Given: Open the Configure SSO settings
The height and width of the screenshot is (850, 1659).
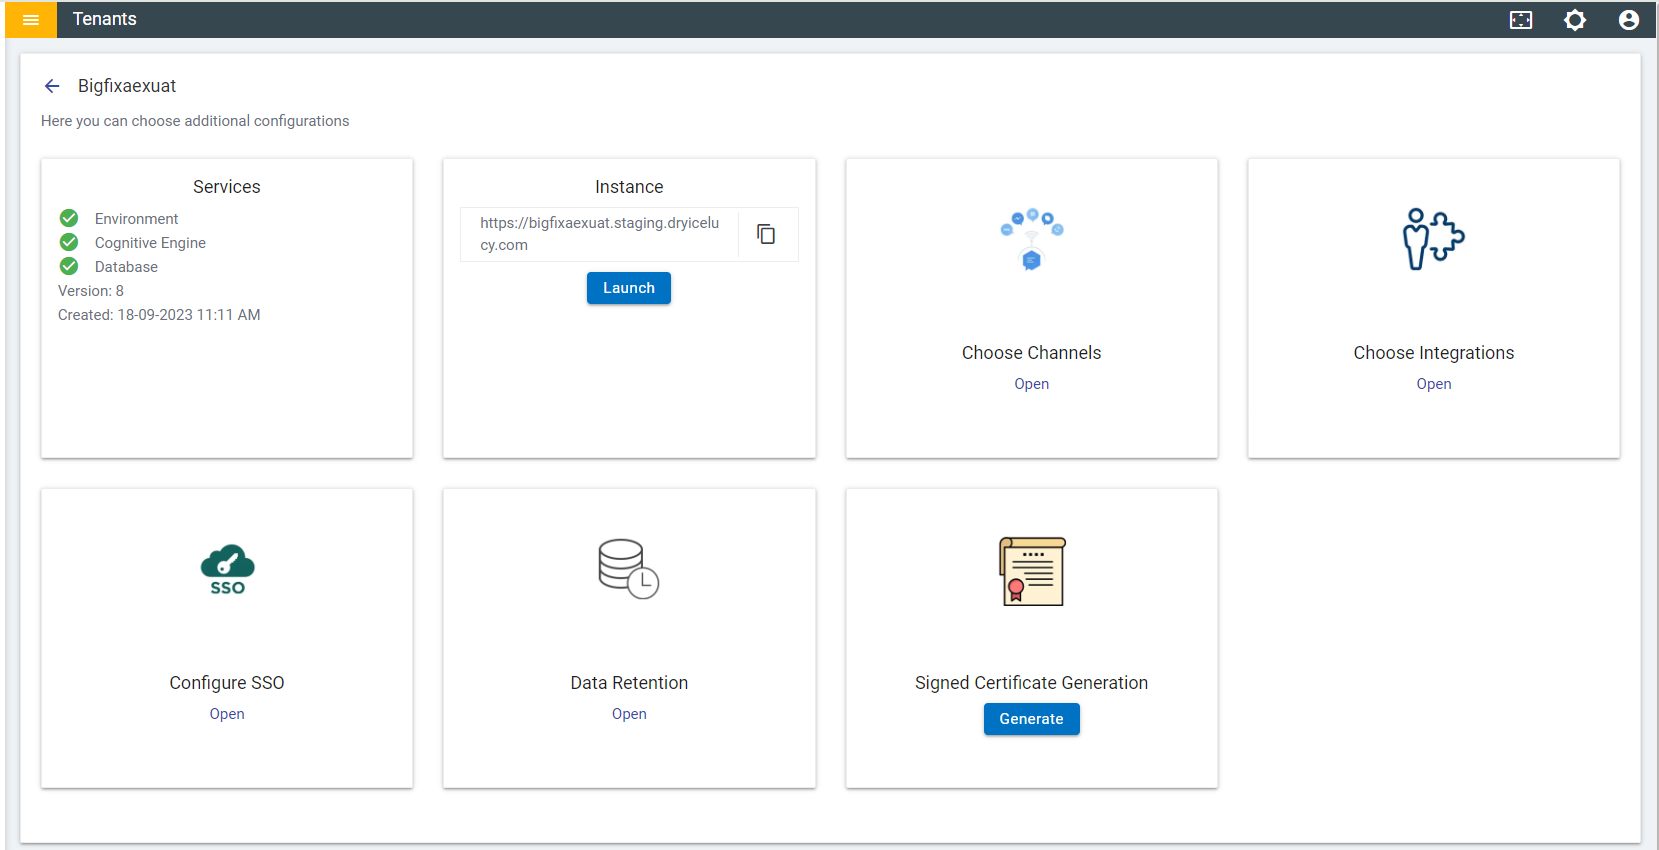Looking at the screenshot, I should click(227, 714).
